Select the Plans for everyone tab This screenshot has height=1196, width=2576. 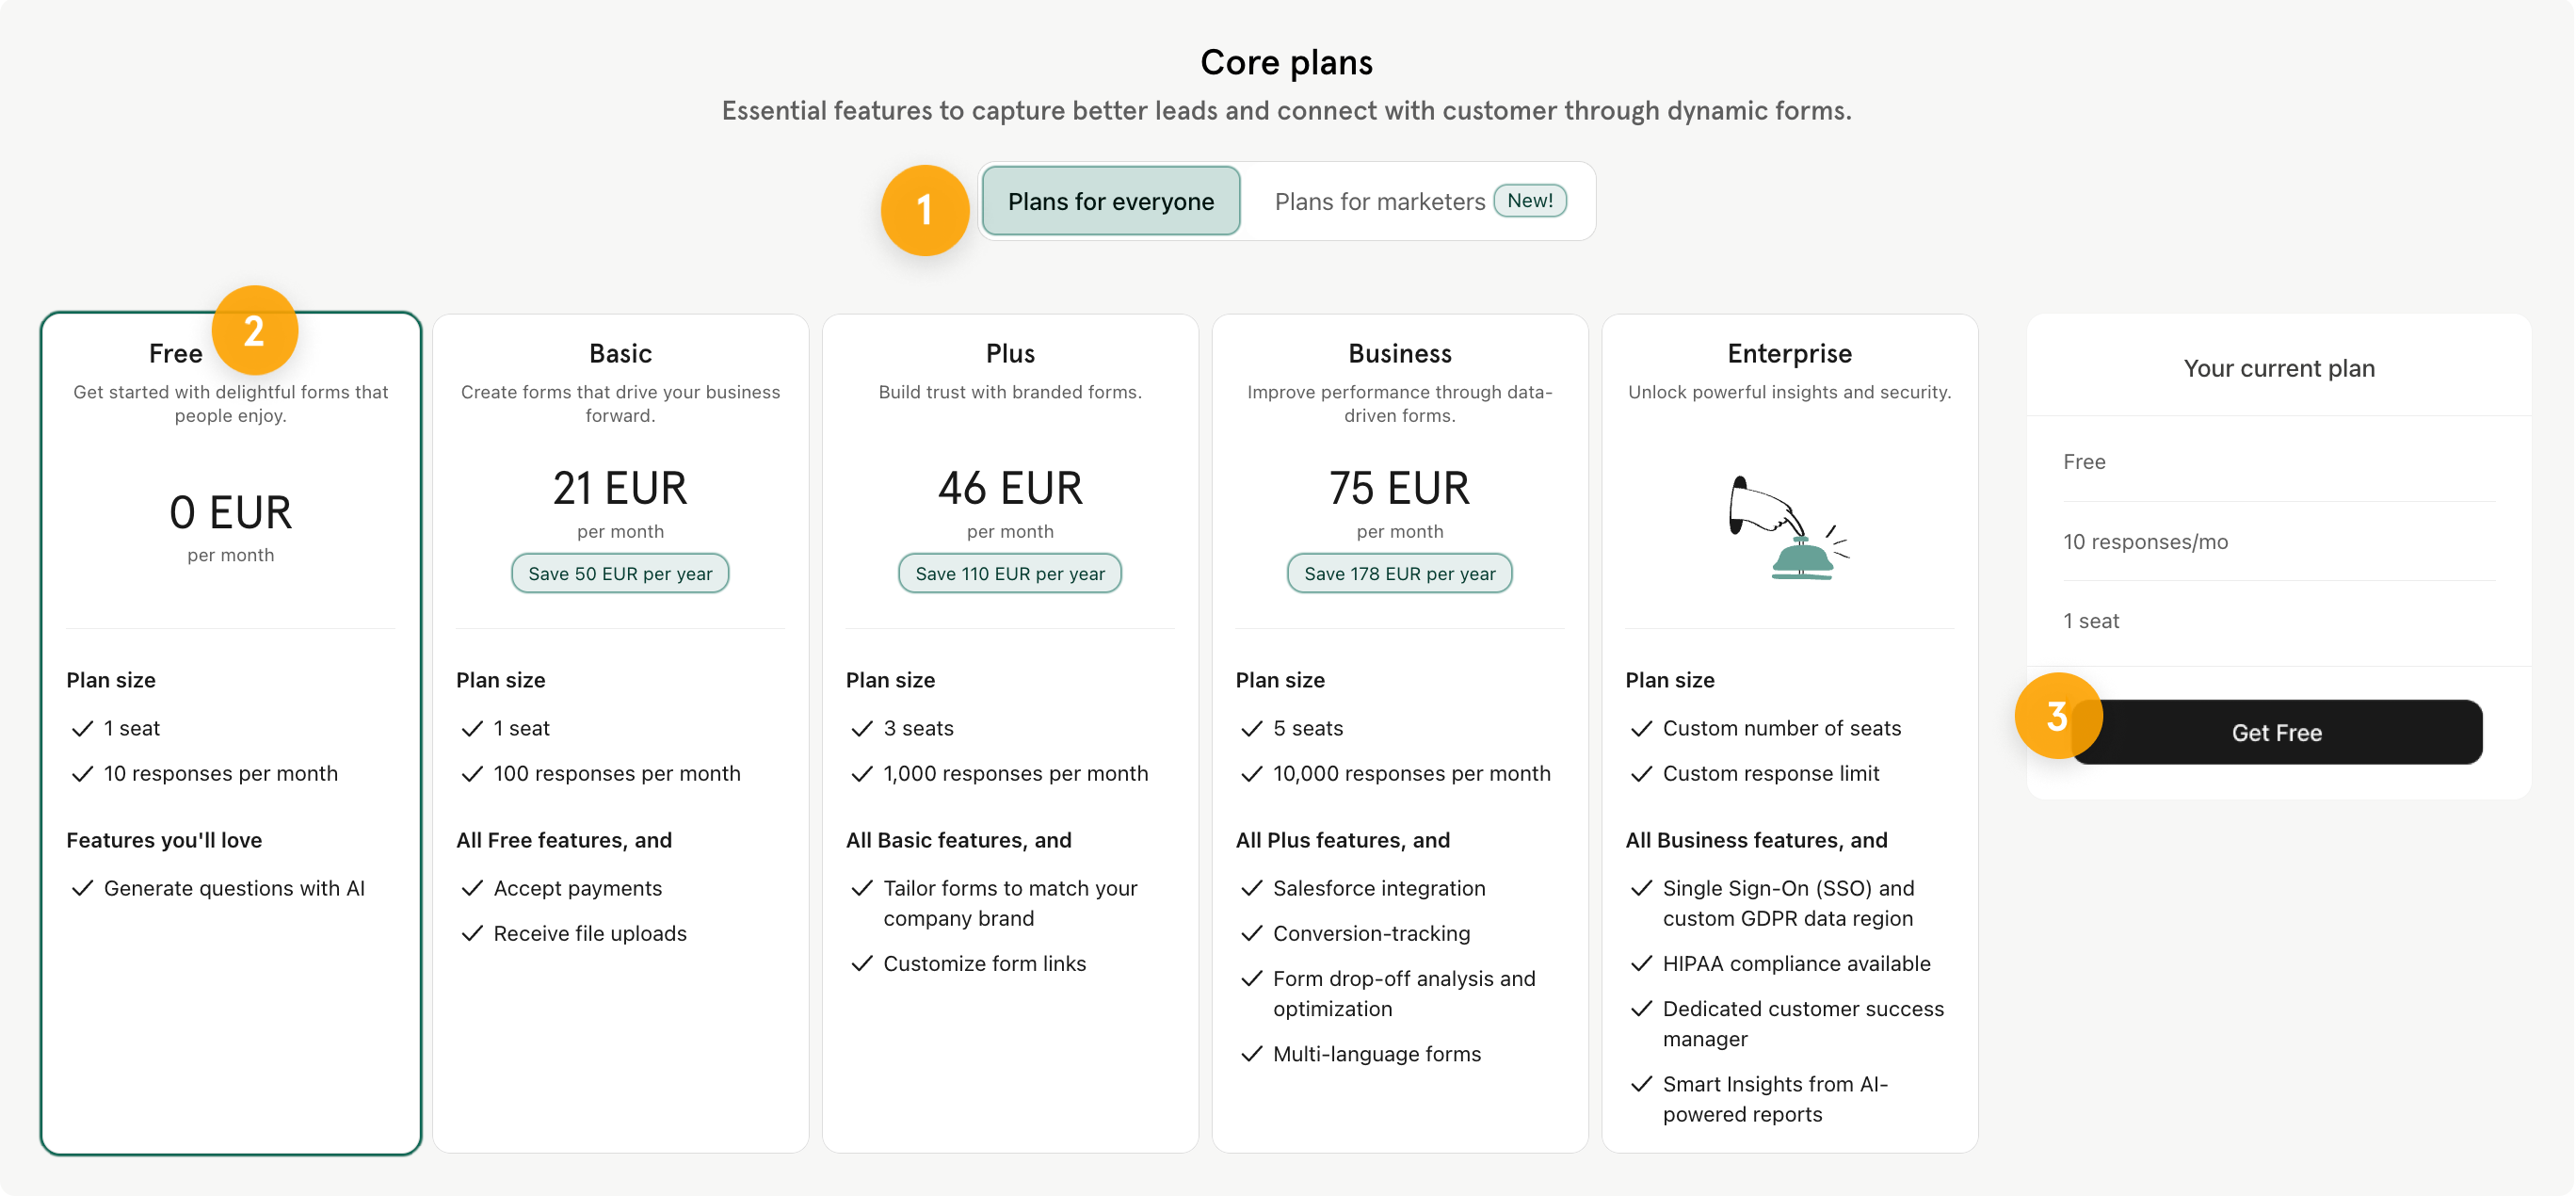[1110, 201]
